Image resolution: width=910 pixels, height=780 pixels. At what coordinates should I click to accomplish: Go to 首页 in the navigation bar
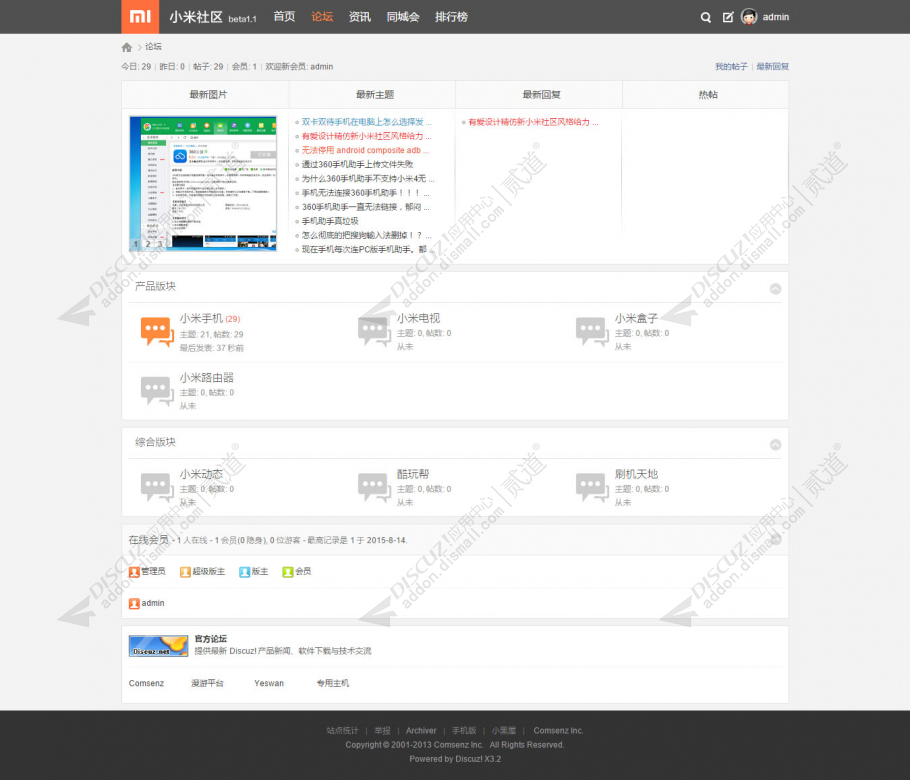point(284,17)
